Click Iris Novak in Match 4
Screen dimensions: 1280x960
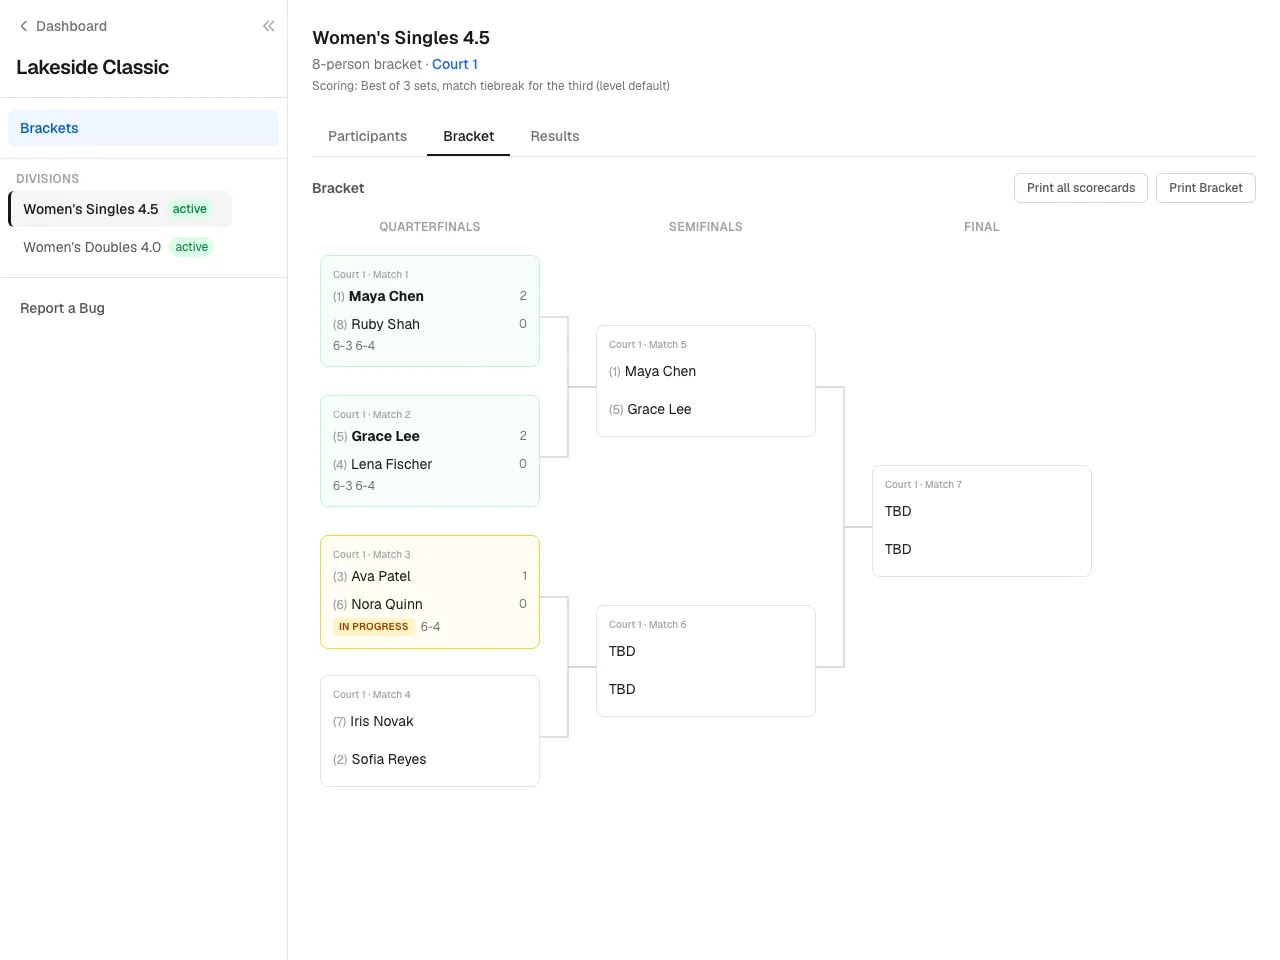[x=382, y=721]
